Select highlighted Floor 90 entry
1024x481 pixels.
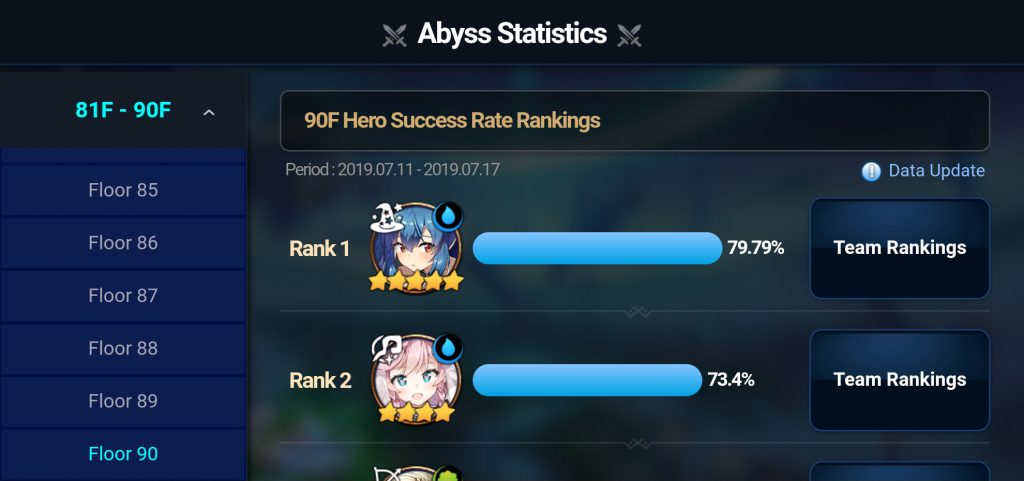tap(123, 454)
